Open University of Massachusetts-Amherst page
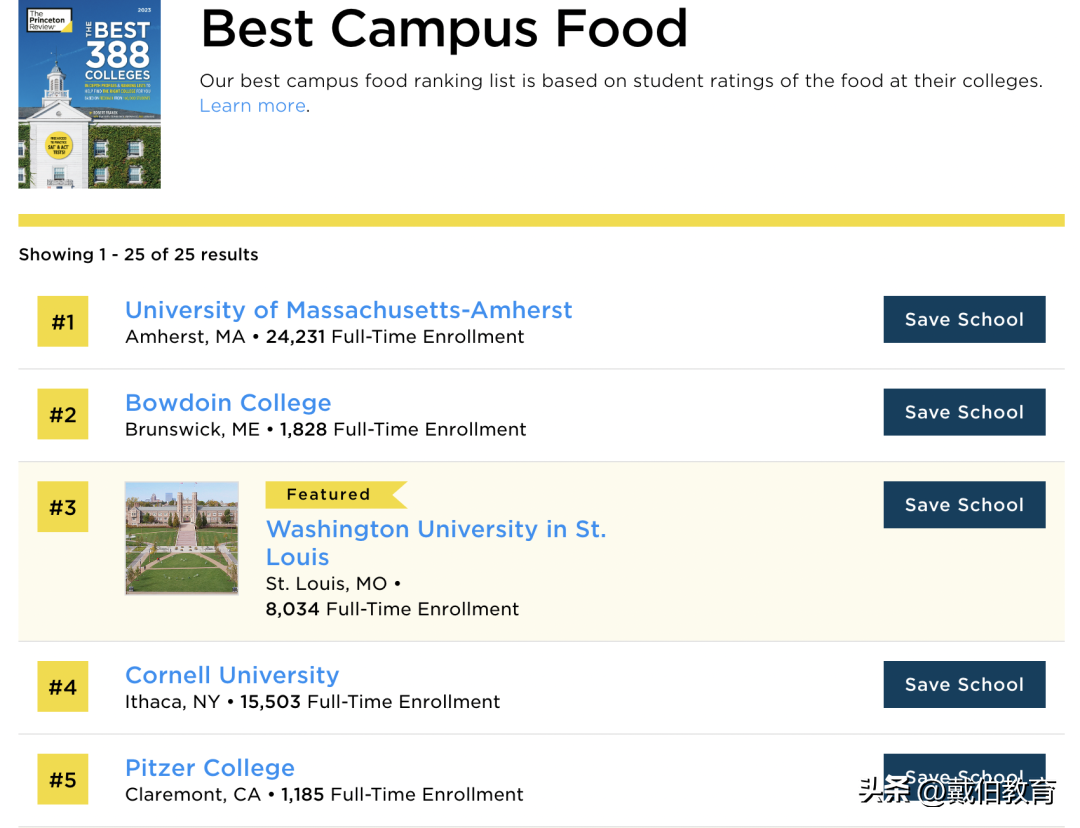This screenshot has height=828, width=1080. (x=348, y=310)
